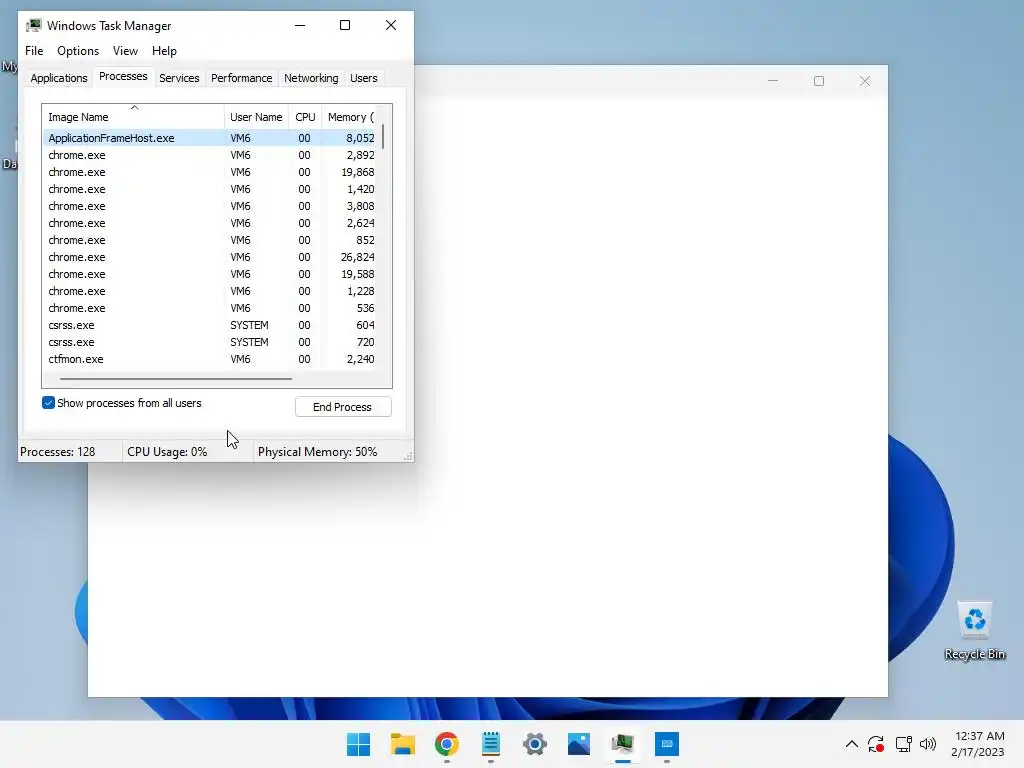Minimize the blank background window
This screenshot has width=1024, height=768.
click(x=773, y=81)
